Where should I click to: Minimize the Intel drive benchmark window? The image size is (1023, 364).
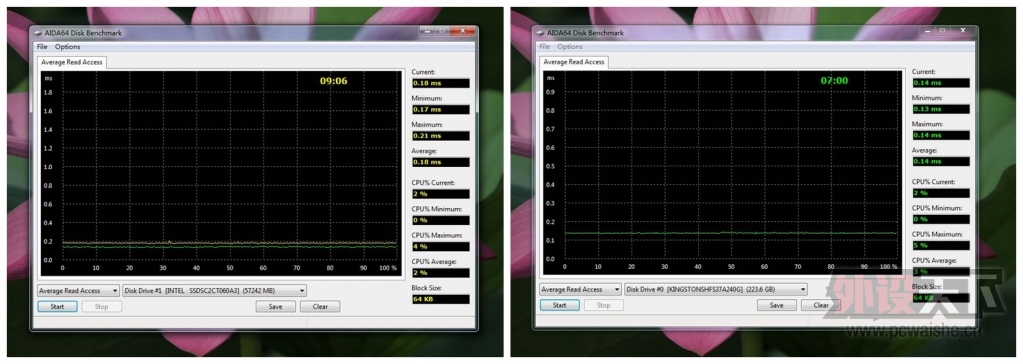tap(426, 31)
